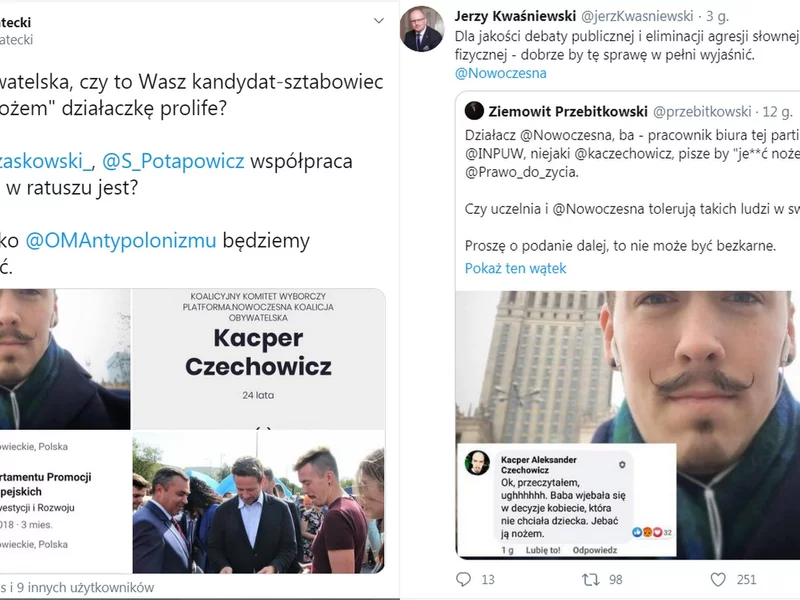Viewport: 800px width, 600px height.
Task: Click the Jerzy Kwaśniewski display name
Action: [515, 16]
